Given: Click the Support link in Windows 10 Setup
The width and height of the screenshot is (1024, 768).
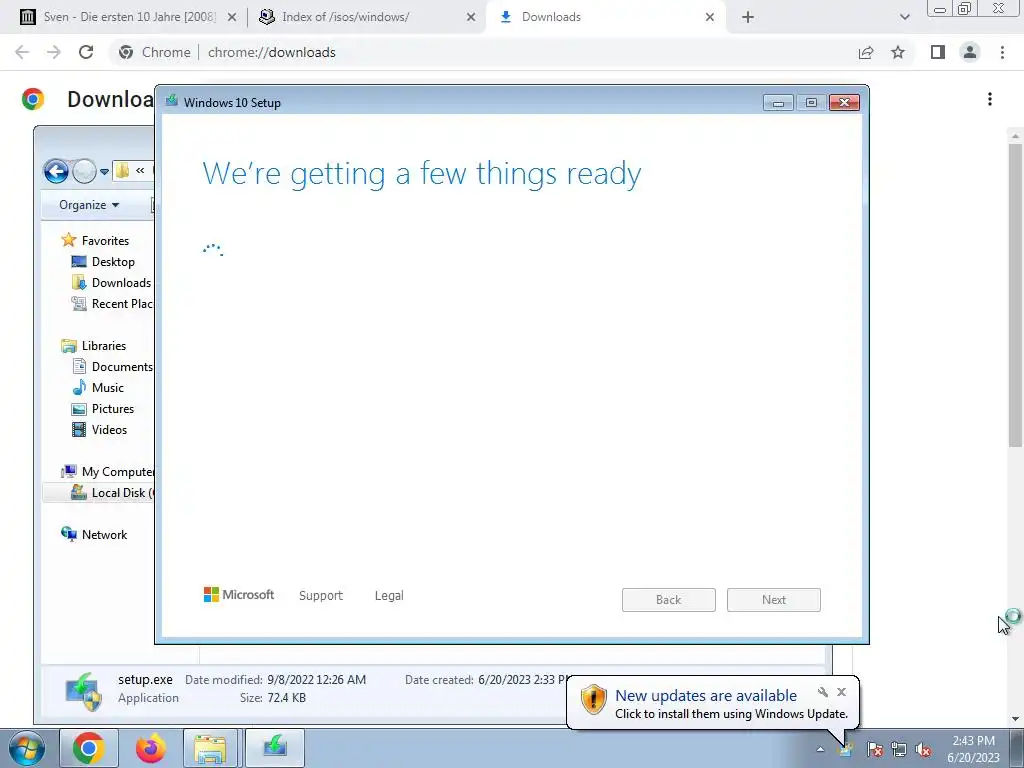Looking at the screenshot, I should click(x=321, y=596).
